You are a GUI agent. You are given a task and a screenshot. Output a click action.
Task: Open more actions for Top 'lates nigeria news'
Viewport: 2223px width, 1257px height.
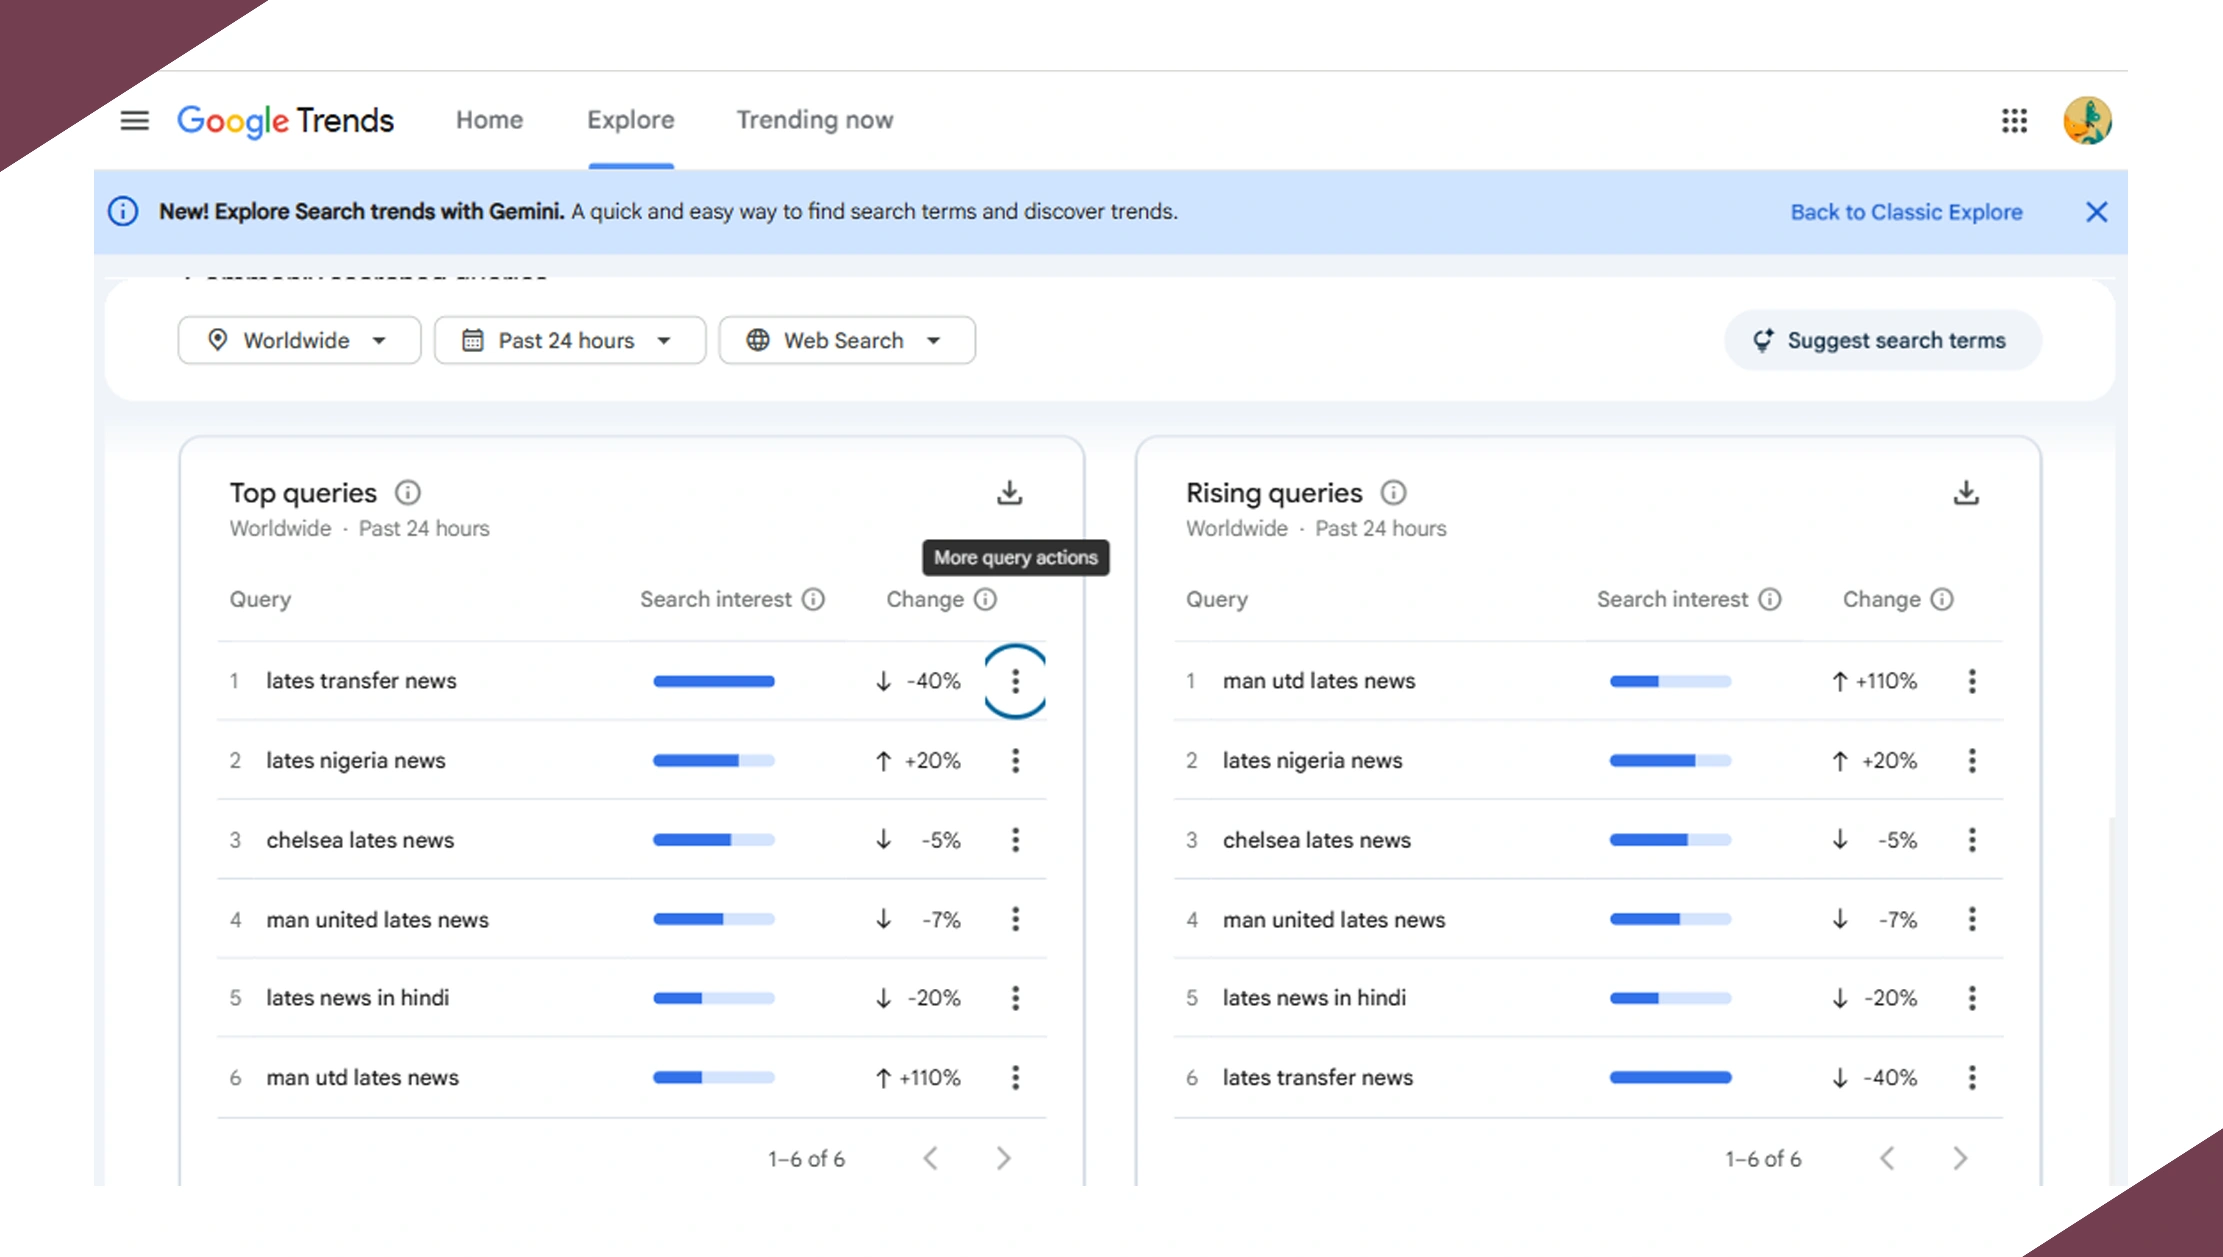1015,761
